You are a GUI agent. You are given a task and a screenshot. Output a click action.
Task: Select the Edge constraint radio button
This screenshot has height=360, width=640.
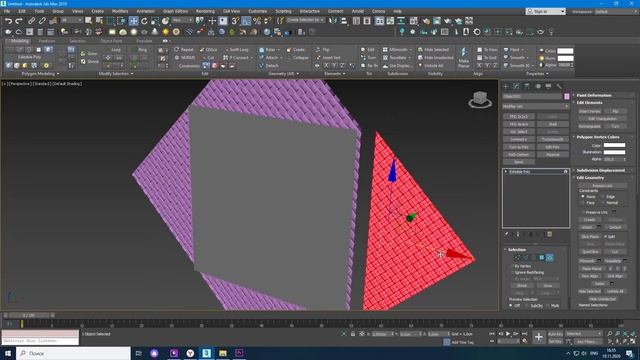coord(602,197)
